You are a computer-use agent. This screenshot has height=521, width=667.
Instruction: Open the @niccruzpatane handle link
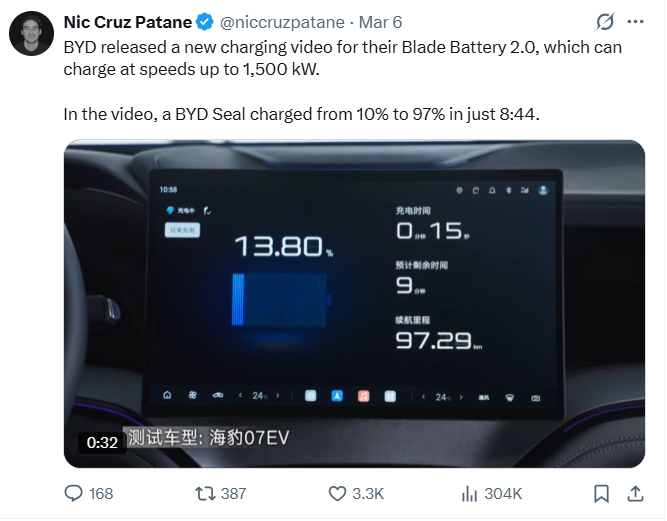click(x=273, y=21)
